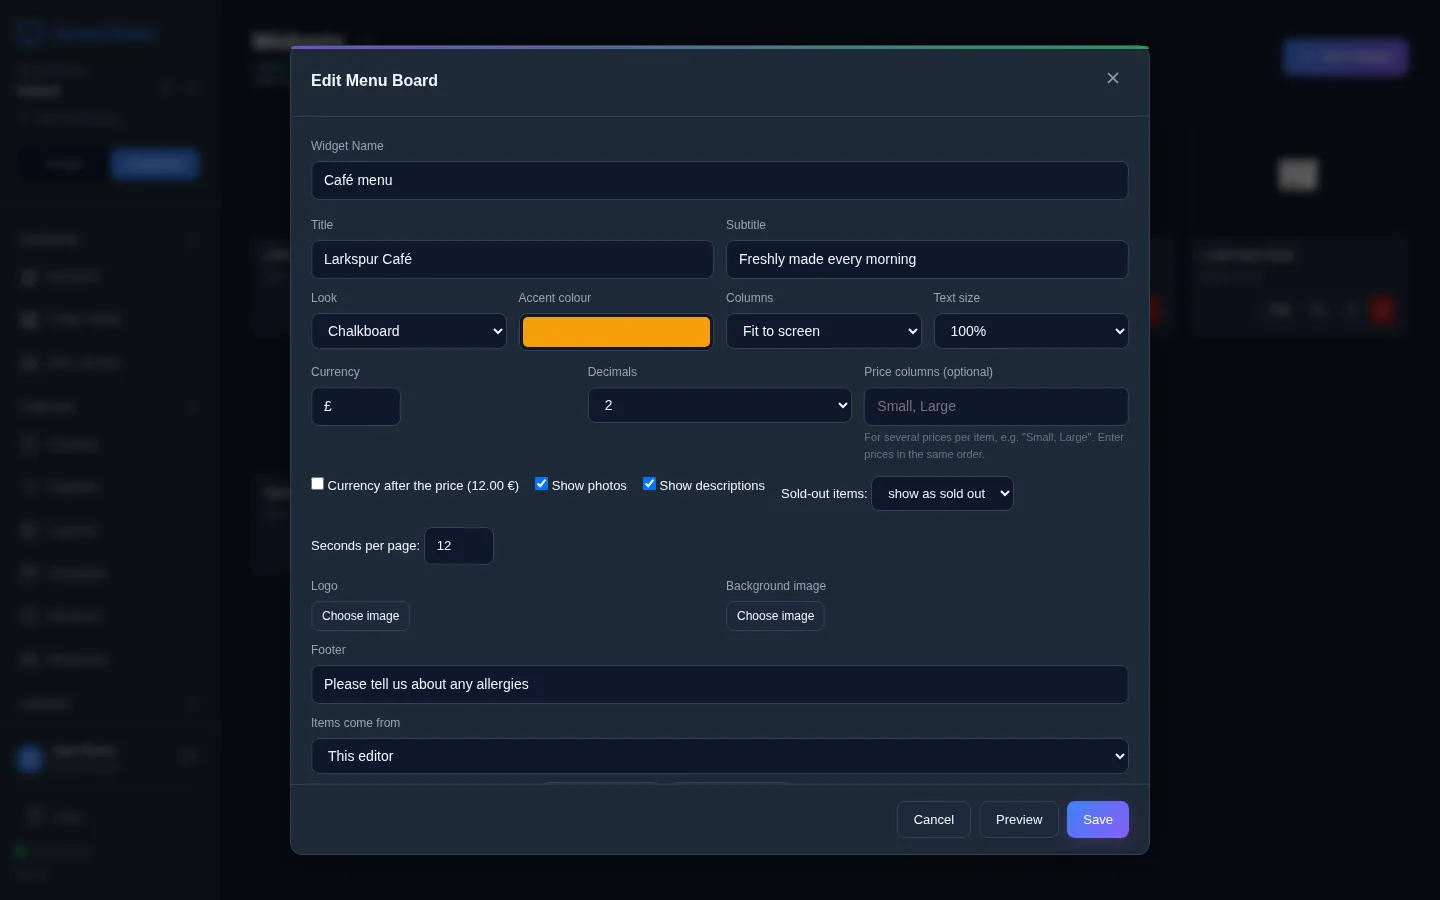
Task: Expand the Columns Fit to screen dropdown
Action: [x=824, y=331]
